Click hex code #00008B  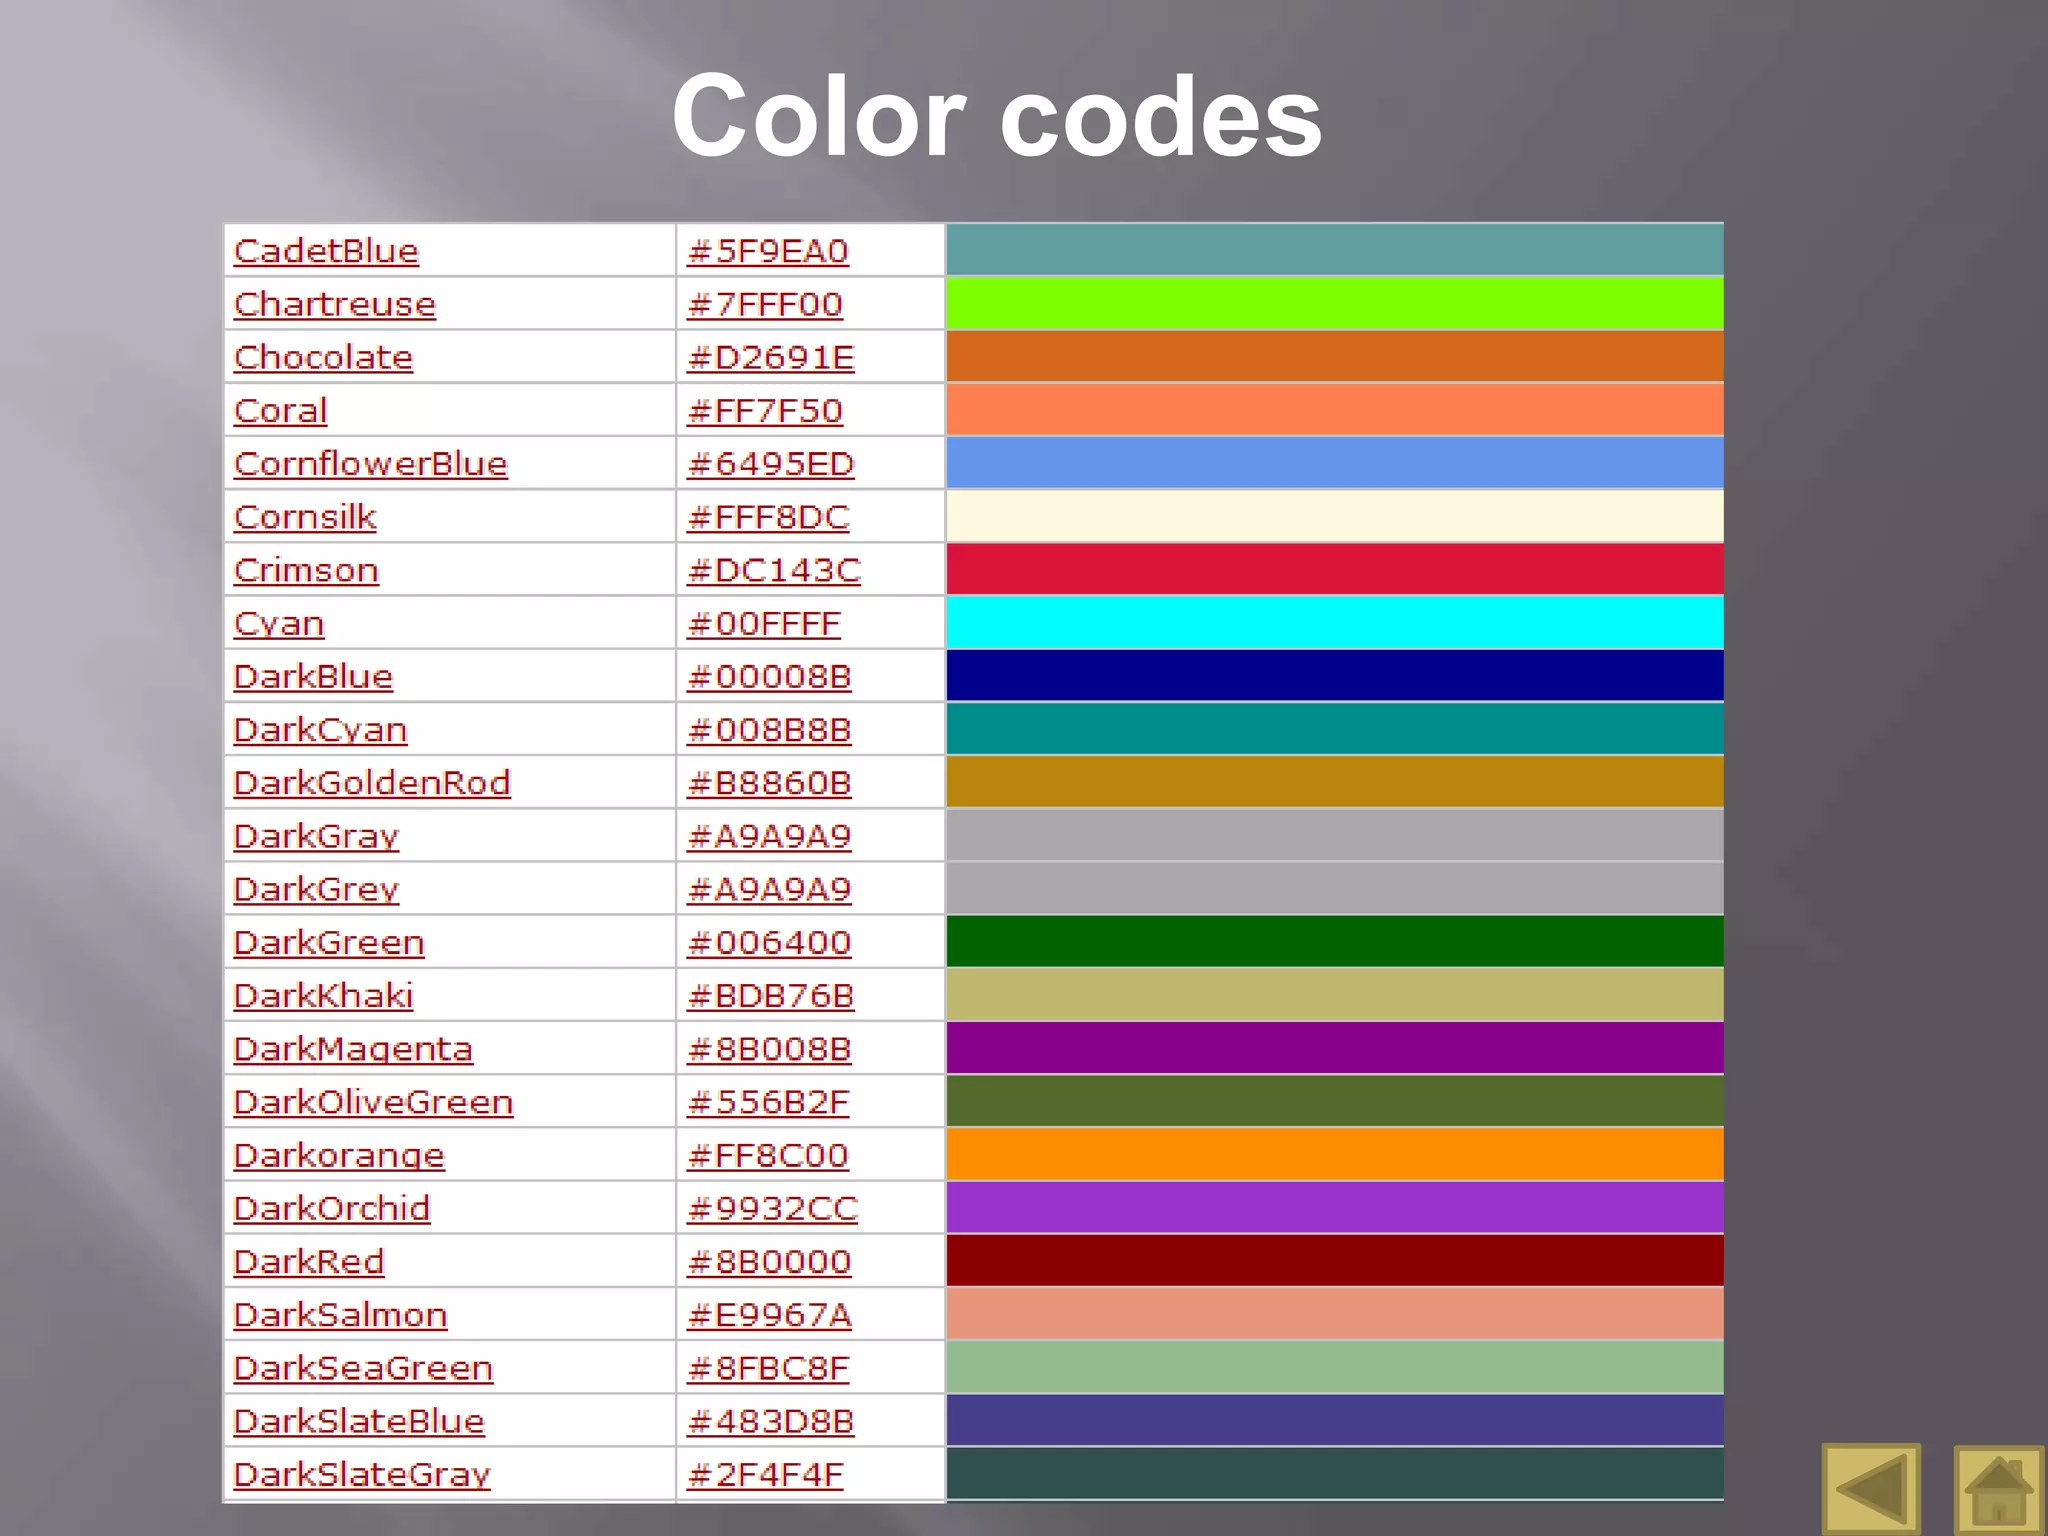tap(769, 677)
